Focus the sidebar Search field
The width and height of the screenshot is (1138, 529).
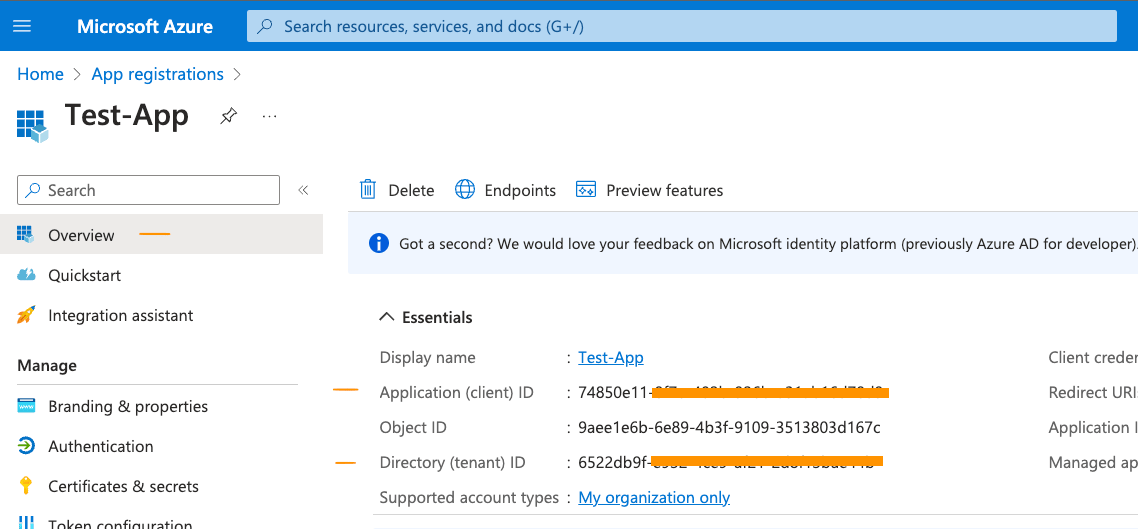tap(148, 190)
